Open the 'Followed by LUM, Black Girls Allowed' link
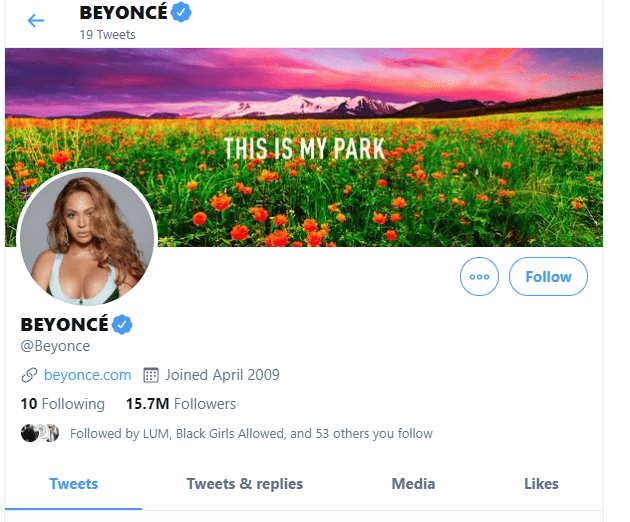630x522 pixels. coord(251,434)
